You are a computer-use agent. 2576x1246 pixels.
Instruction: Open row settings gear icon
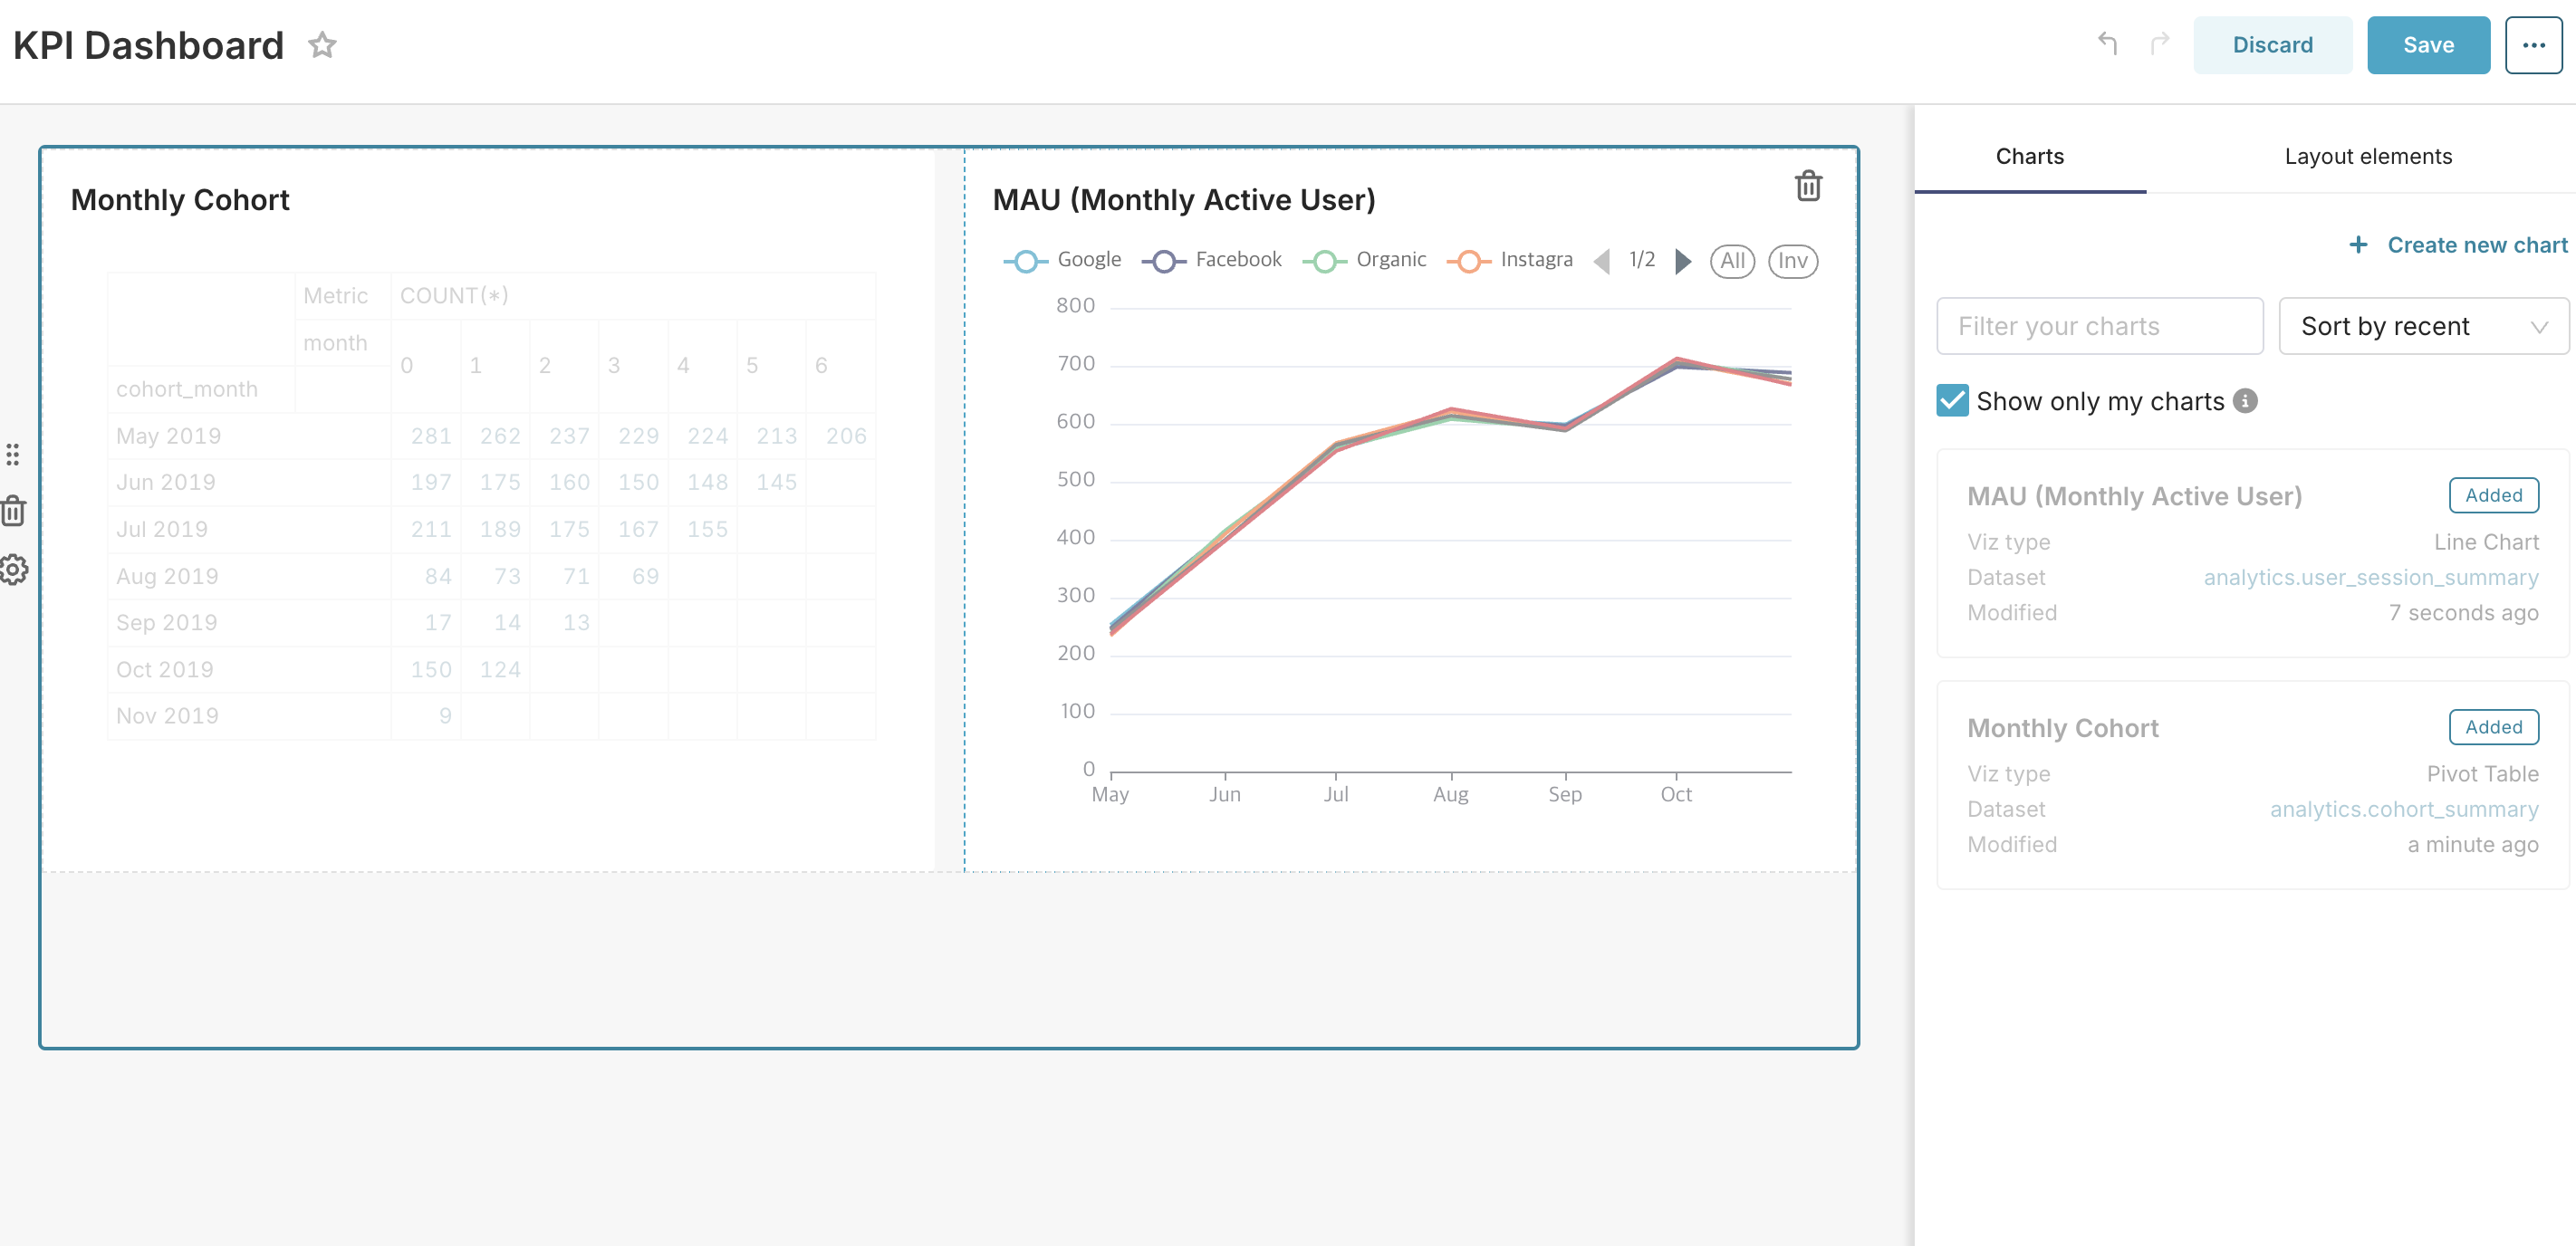[x=13, y=569]
